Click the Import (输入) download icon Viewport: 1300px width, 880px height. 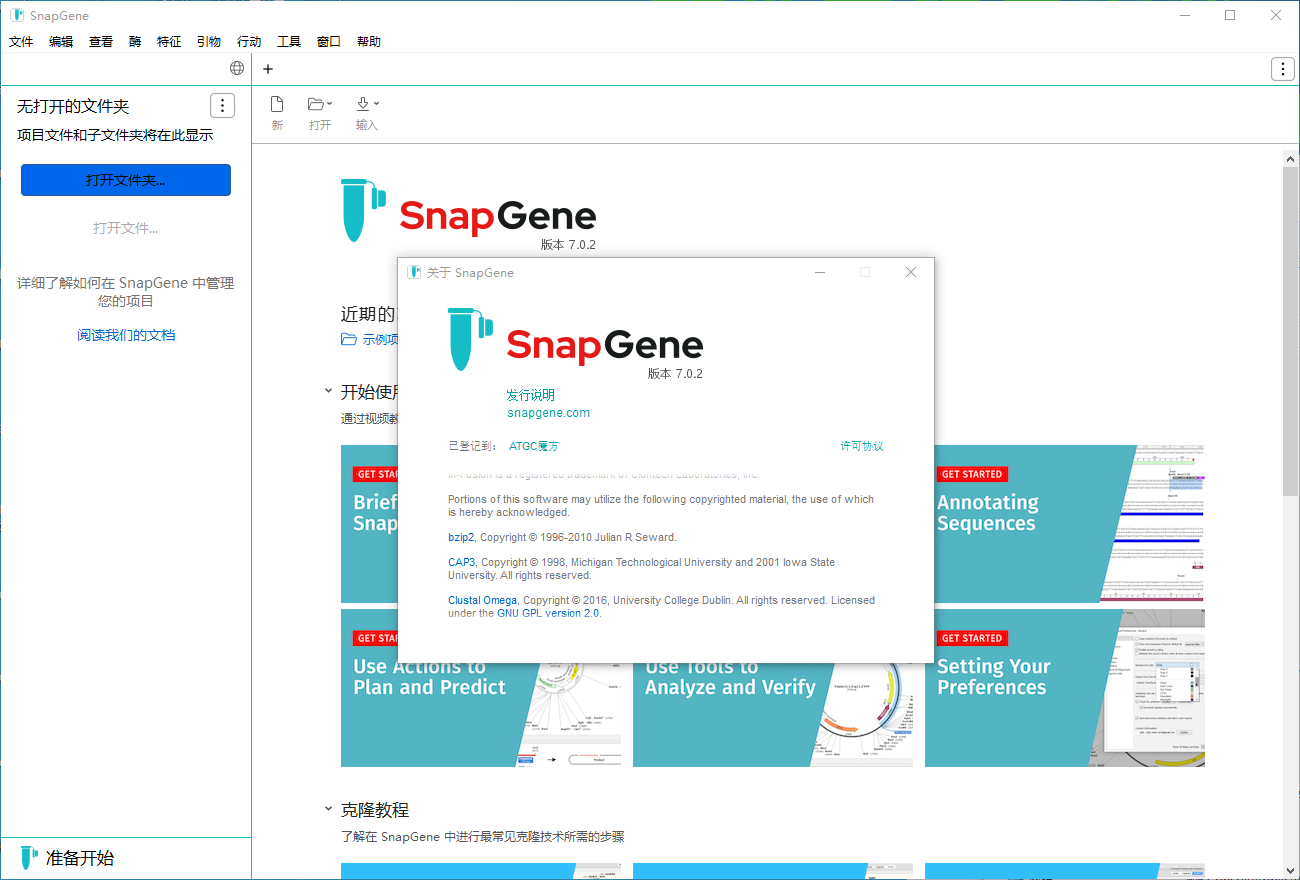click(x=363, y=104)
